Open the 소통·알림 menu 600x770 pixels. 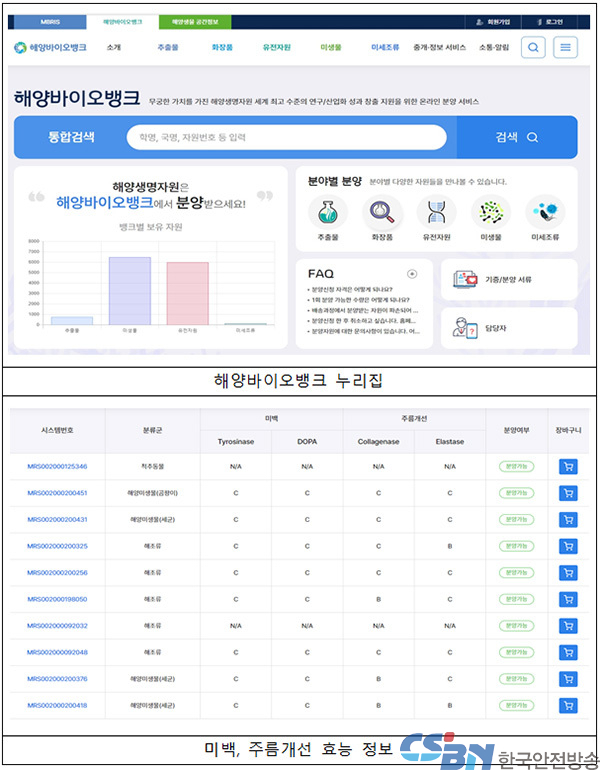(494, 48)
